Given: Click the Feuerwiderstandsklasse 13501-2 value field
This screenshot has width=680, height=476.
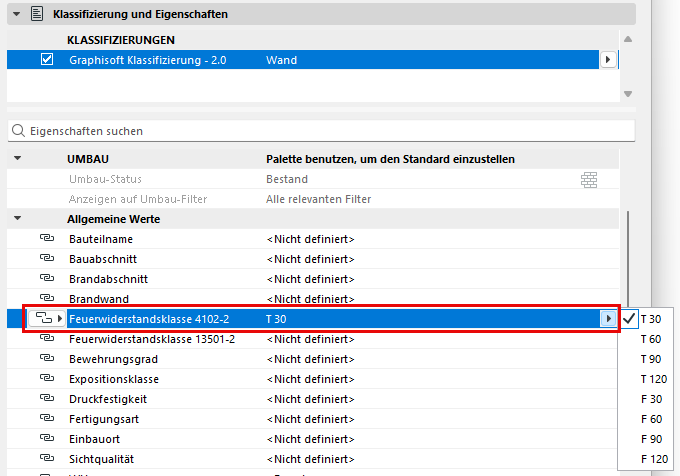Looking at the screenshot, I should [310, 339].
